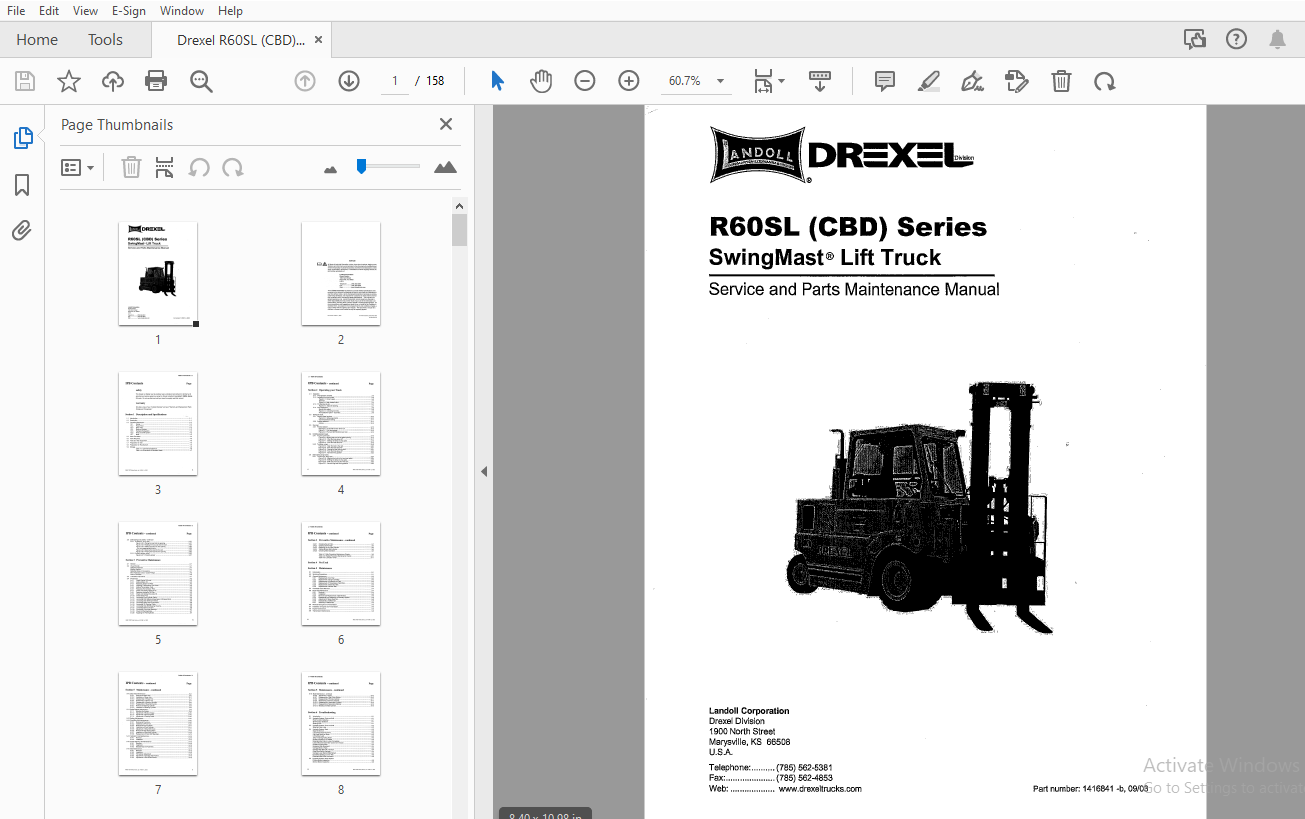Click the read mode keyboard icon

click(x=820, y=81)
